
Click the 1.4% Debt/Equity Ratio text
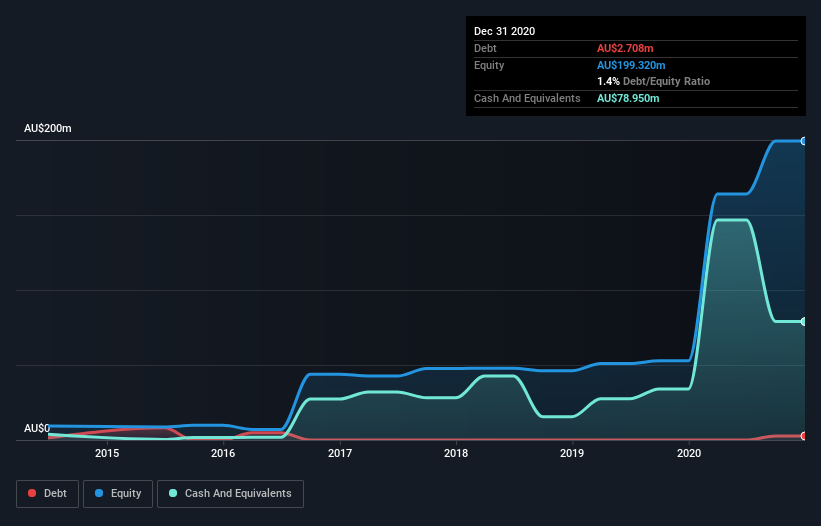[x=653, y=82]
